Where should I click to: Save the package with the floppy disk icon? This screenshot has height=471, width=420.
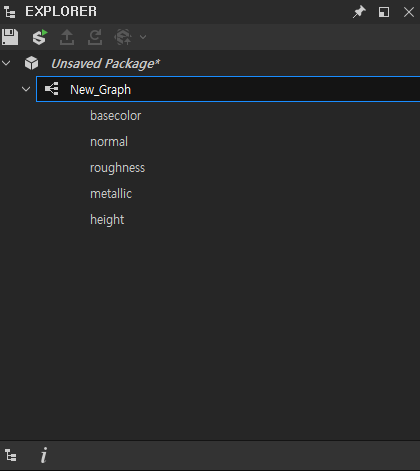point(10,37)
